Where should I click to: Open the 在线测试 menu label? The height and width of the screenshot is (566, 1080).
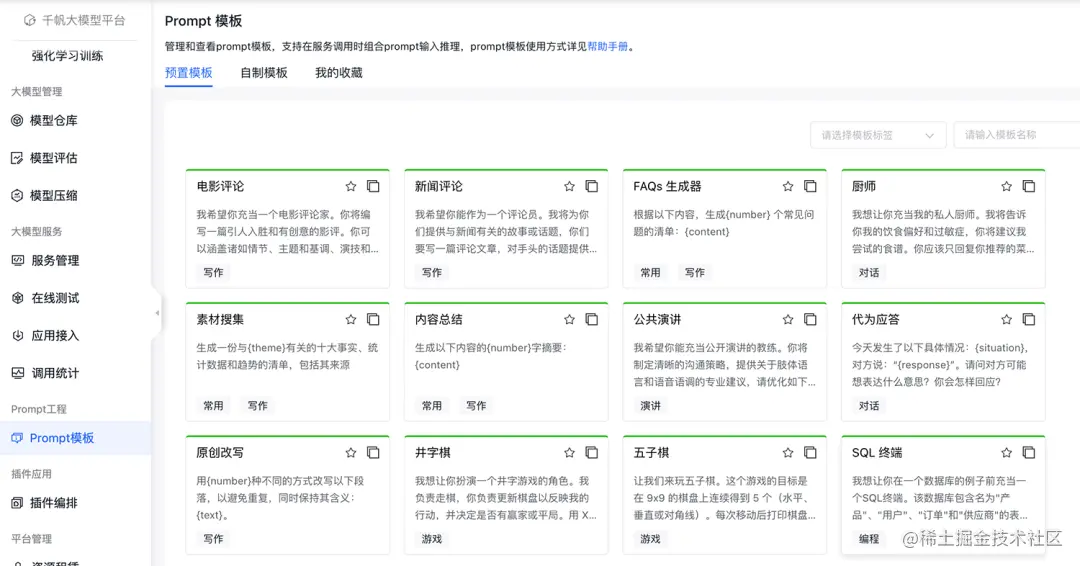[x=55, y=298]
